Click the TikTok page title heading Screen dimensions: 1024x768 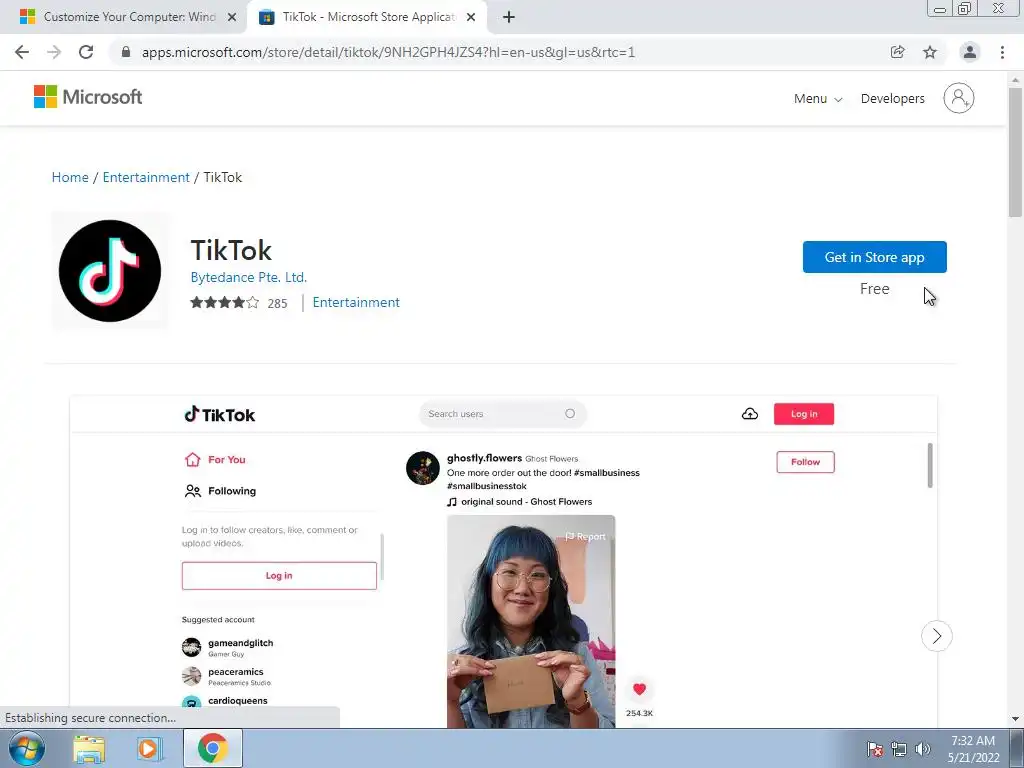(x=231, y=250)
